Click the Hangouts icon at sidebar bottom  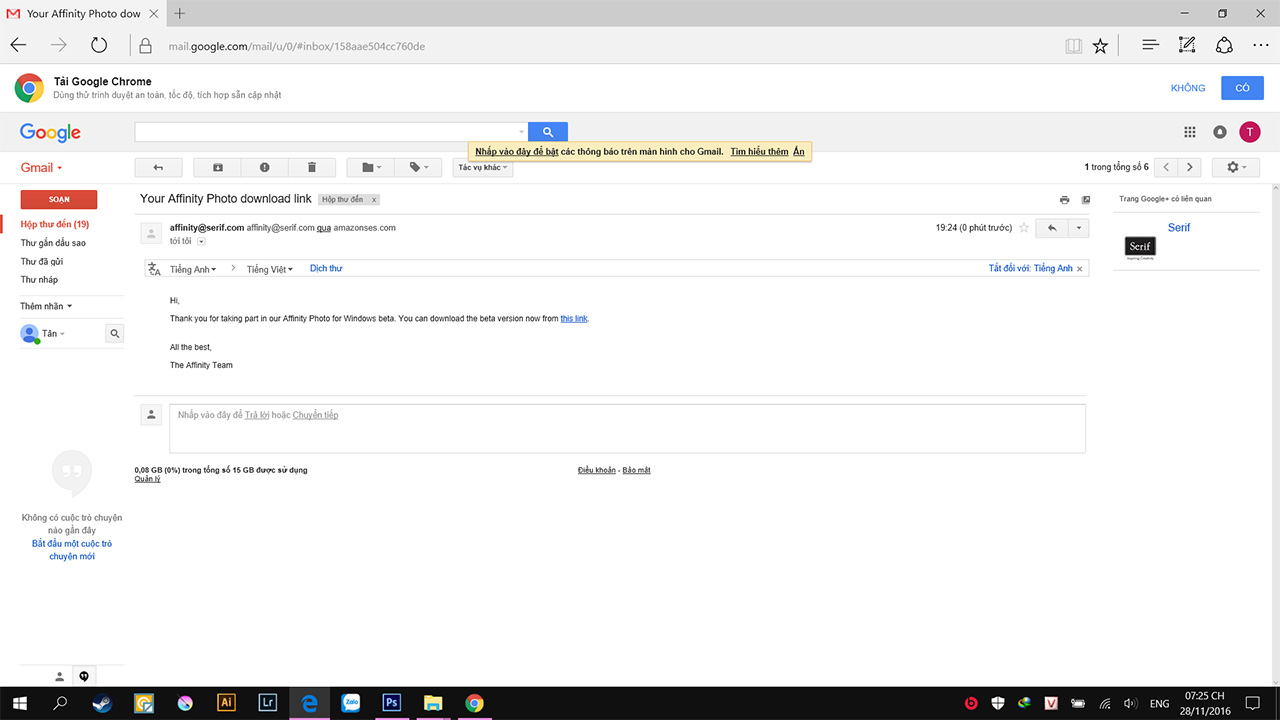pos(84,676)
